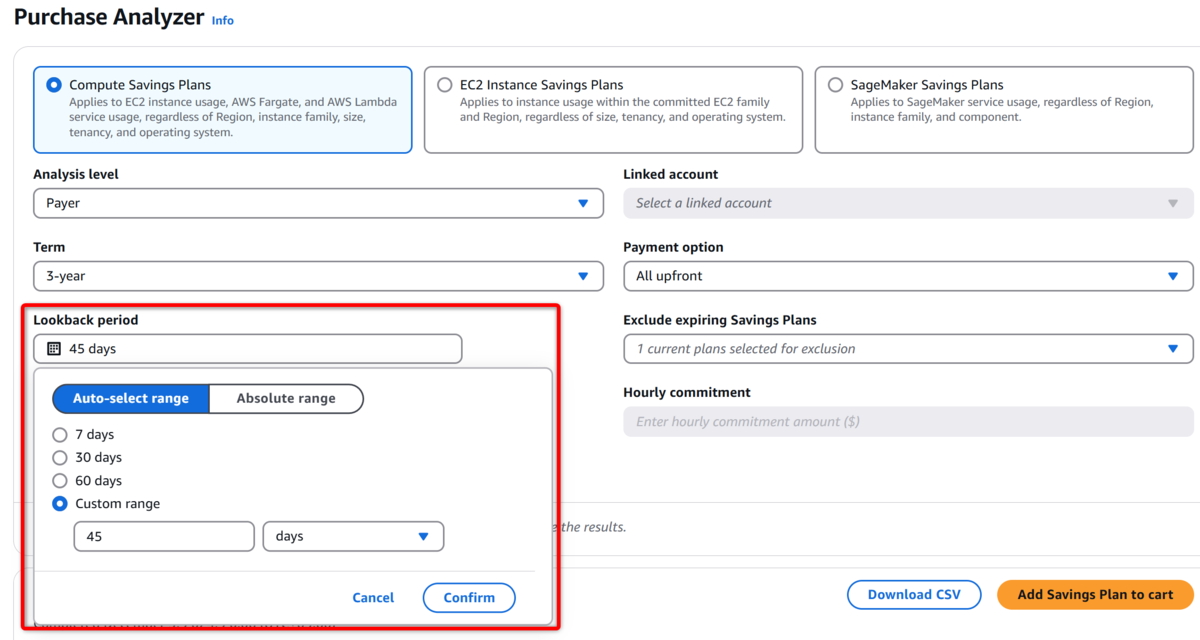The height and width of the screenshot is (640, 1200).
Task: Choose the Custom range radio option
Action: point(60,504)
